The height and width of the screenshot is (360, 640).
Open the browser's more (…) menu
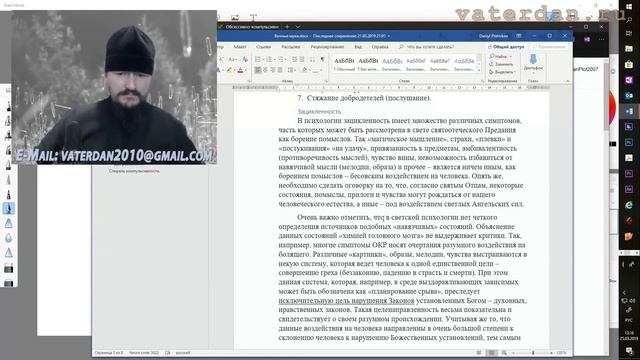point(601,40)
